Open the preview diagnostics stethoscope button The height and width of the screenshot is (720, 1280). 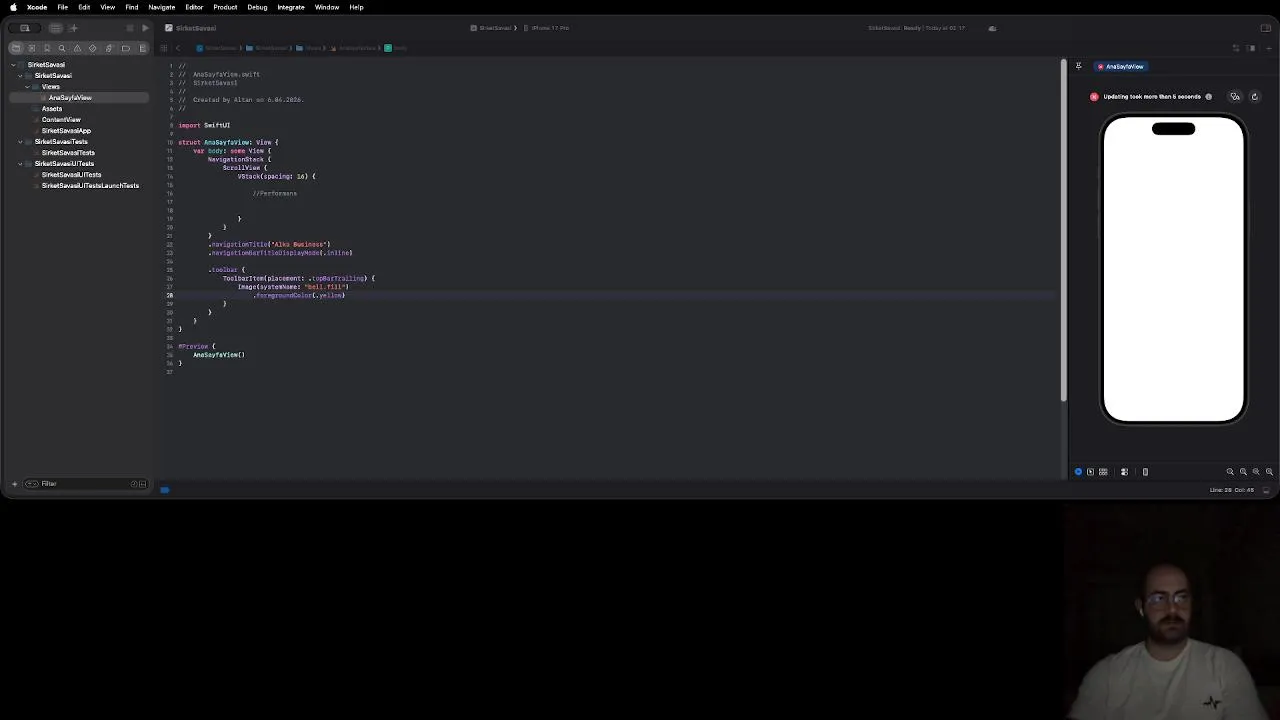tap(1235, 97)
